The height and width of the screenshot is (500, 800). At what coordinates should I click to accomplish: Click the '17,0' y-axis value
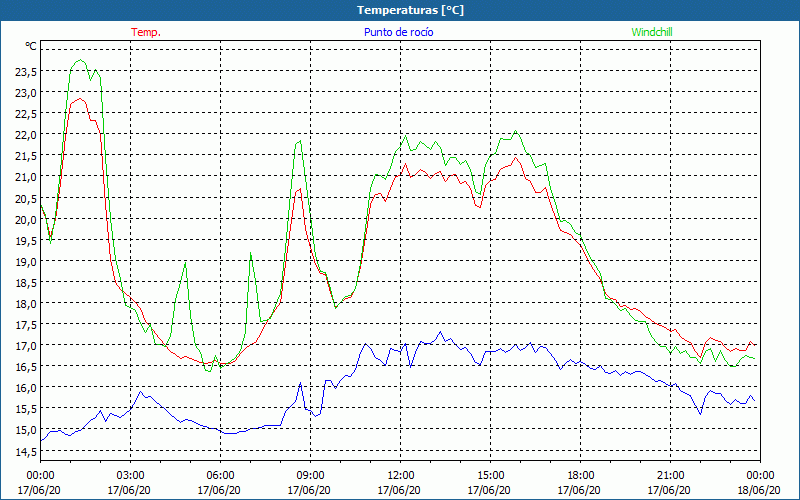click(26, 346)
